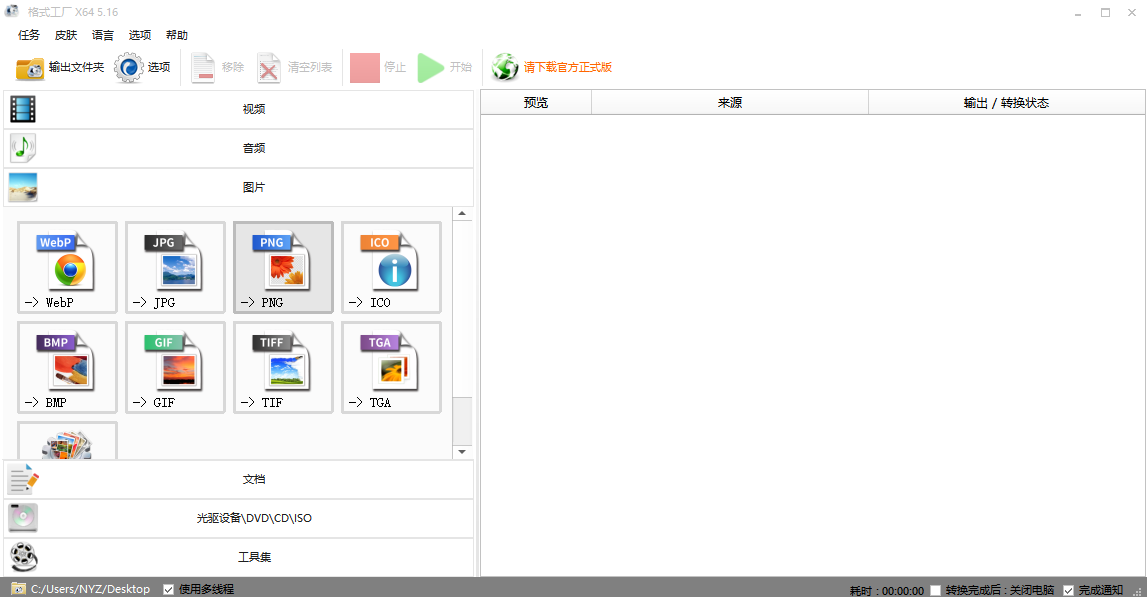Select the ICO format icon
Viewport: 1147px width, 597px height.
(x=392, y=267)
